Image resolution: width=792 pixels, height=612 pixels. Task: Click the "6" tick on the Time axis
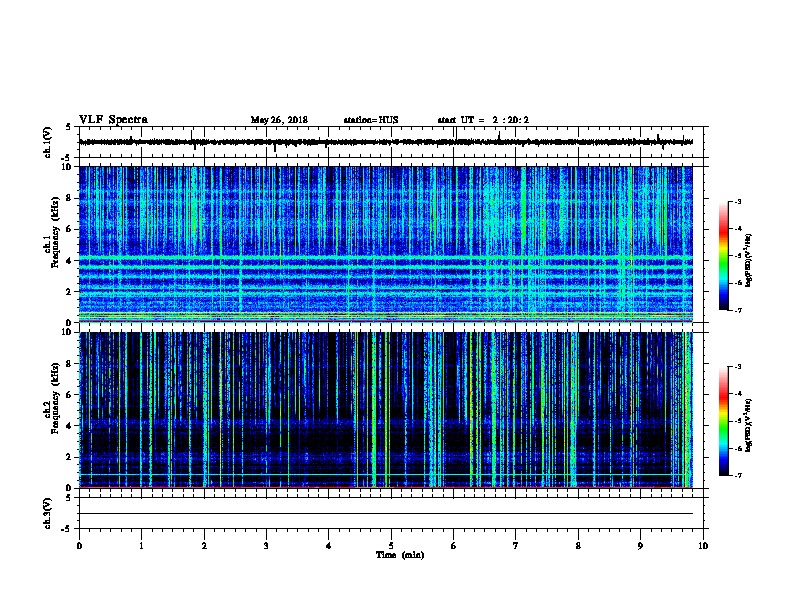(x=454, y=546)
